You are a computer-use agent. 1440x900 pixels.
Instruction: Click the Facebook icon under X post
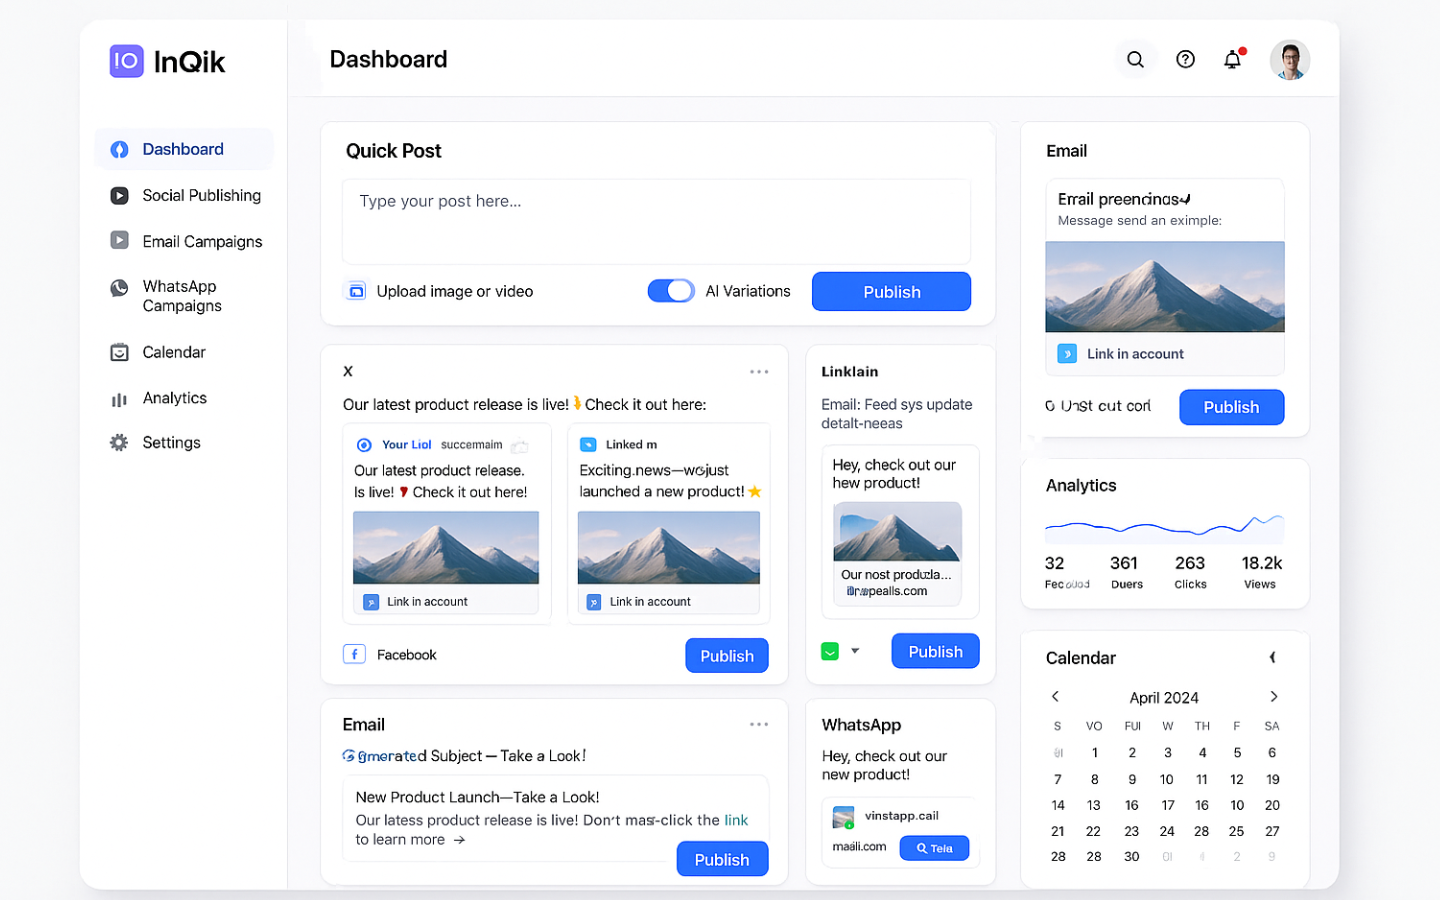pyautogui.click(x=354, y=654)
